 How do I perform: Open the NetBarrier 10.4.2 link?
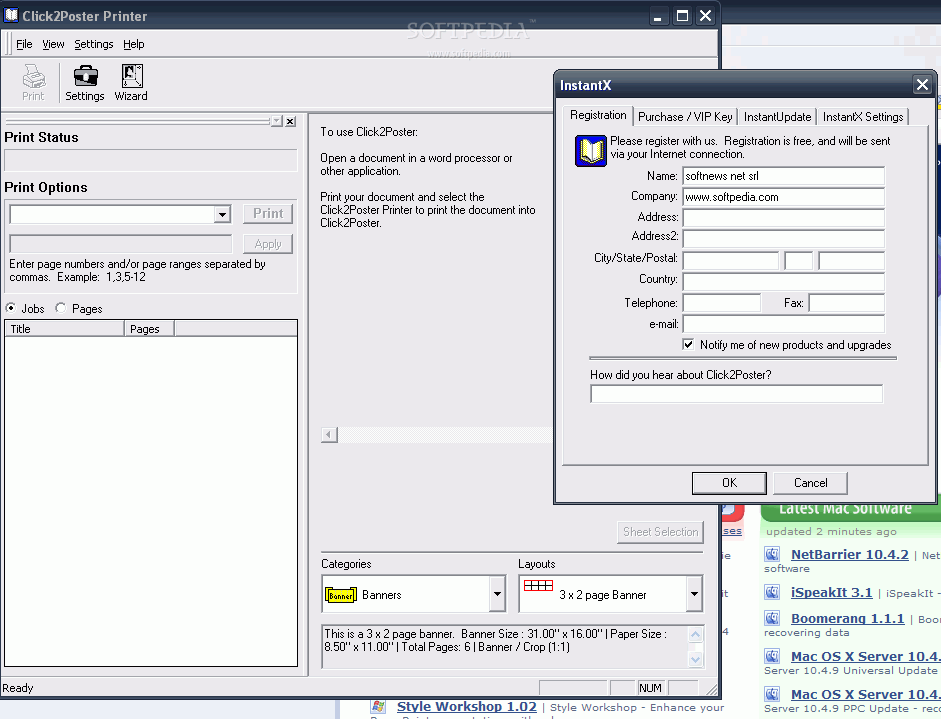point(850,554)
